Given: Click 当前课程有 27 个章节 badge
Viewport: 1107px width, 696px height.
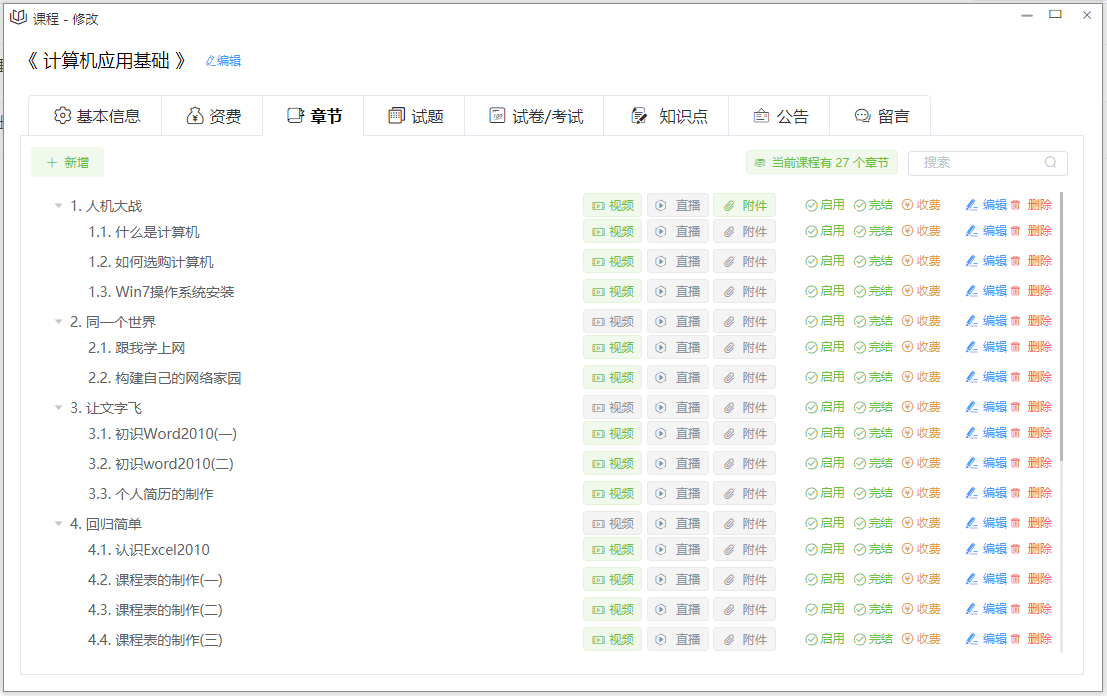Looking at the screenshot, I should coord(822,162).
